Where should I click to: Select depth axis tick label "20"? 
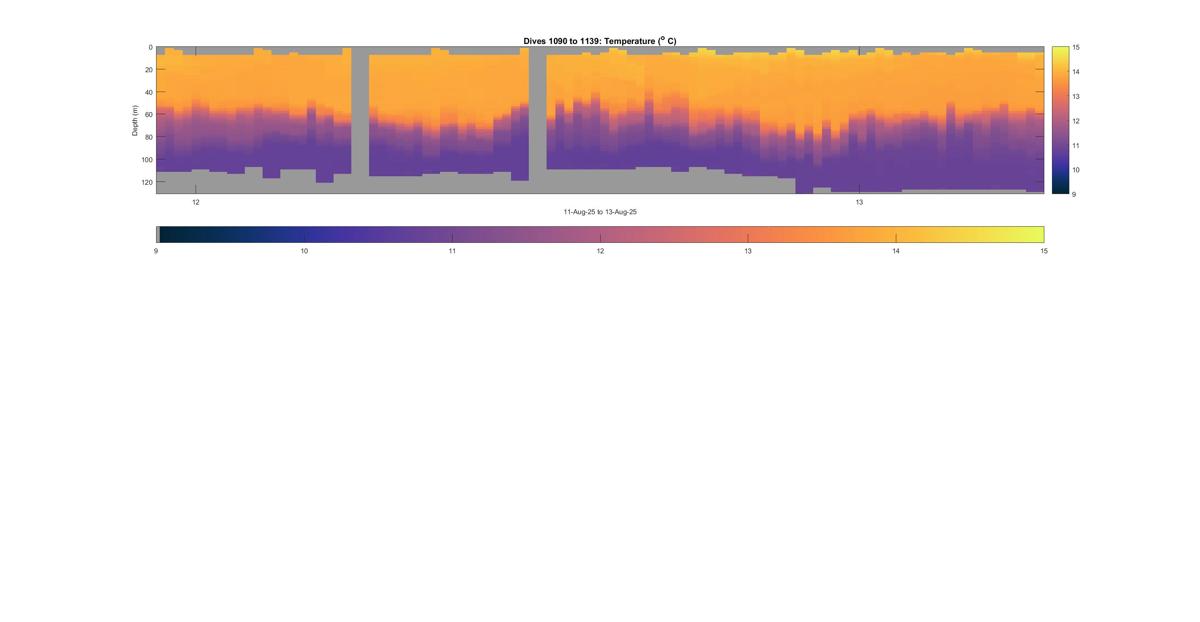[148, 70]
